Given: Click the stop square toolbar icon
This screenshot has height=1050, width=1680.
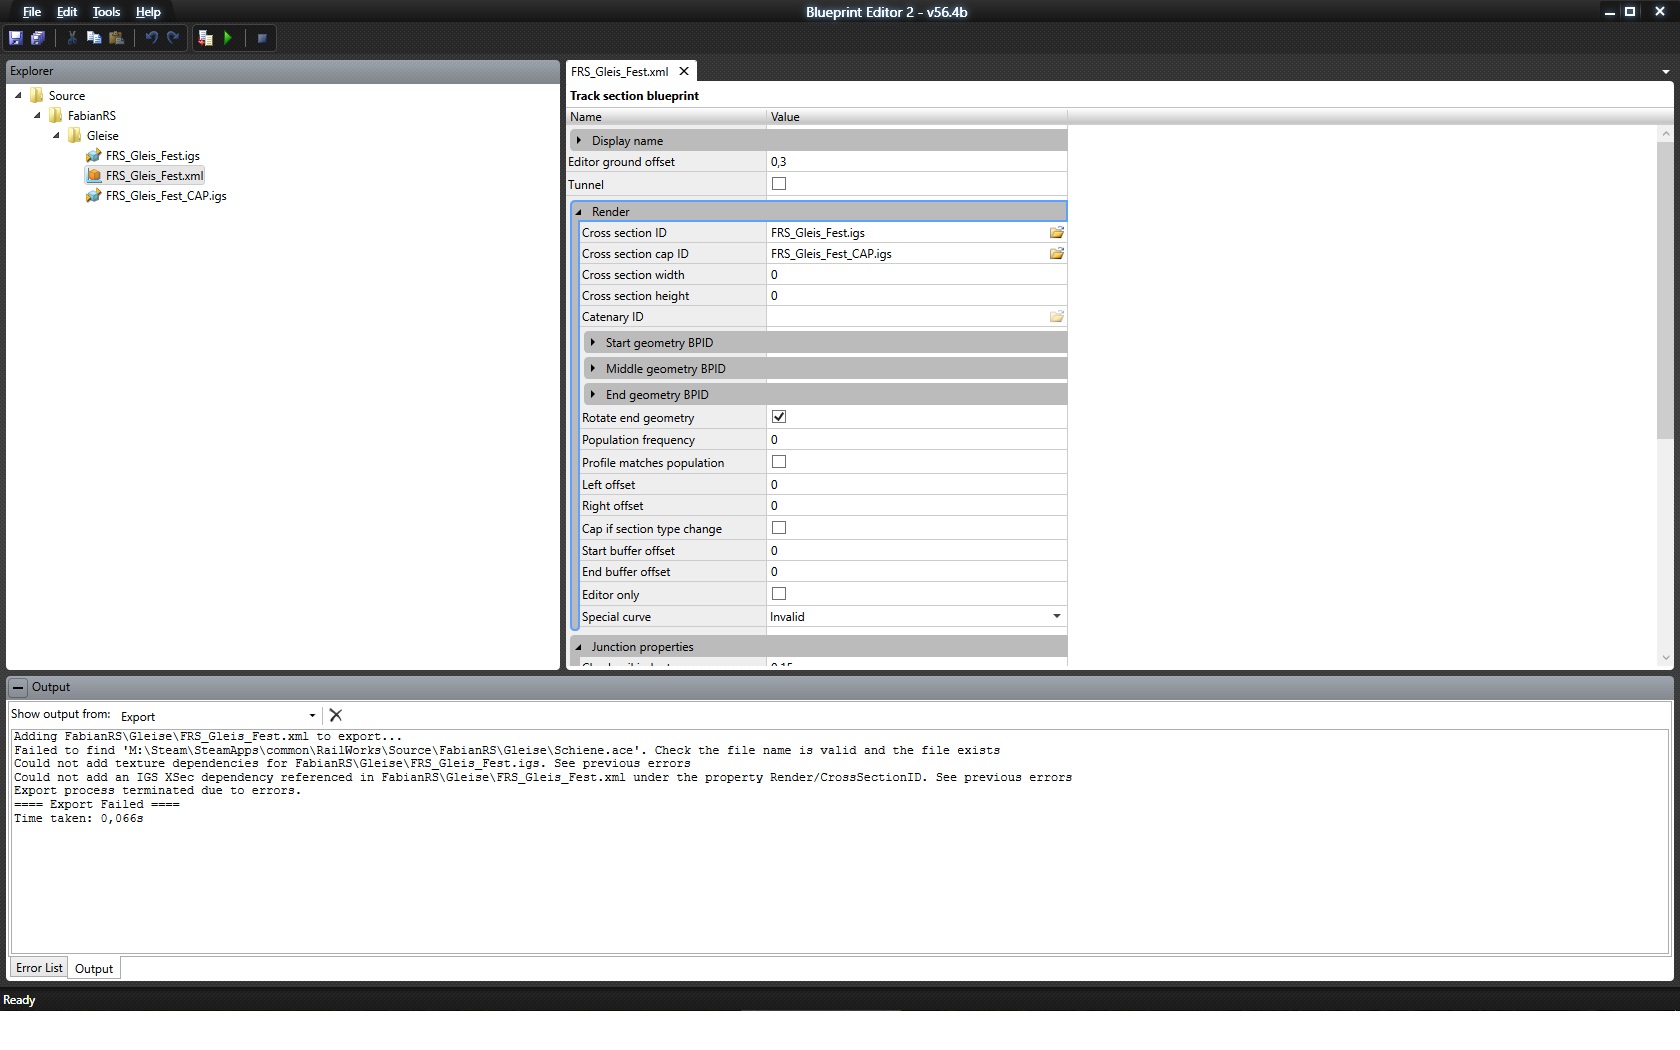Looking at the screenshot, I should (x=262, y=38).
